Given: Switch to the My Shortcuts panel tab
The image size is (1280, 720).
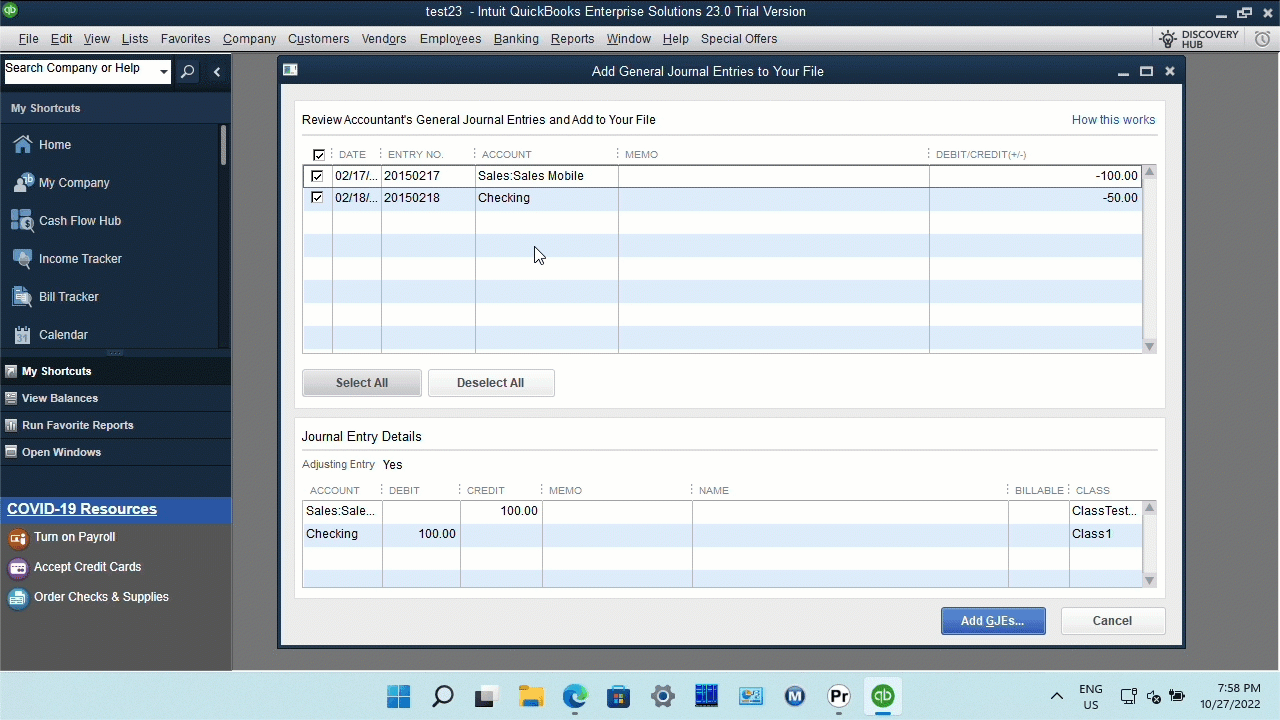Looking at the screenshot, I should [115, 371].
